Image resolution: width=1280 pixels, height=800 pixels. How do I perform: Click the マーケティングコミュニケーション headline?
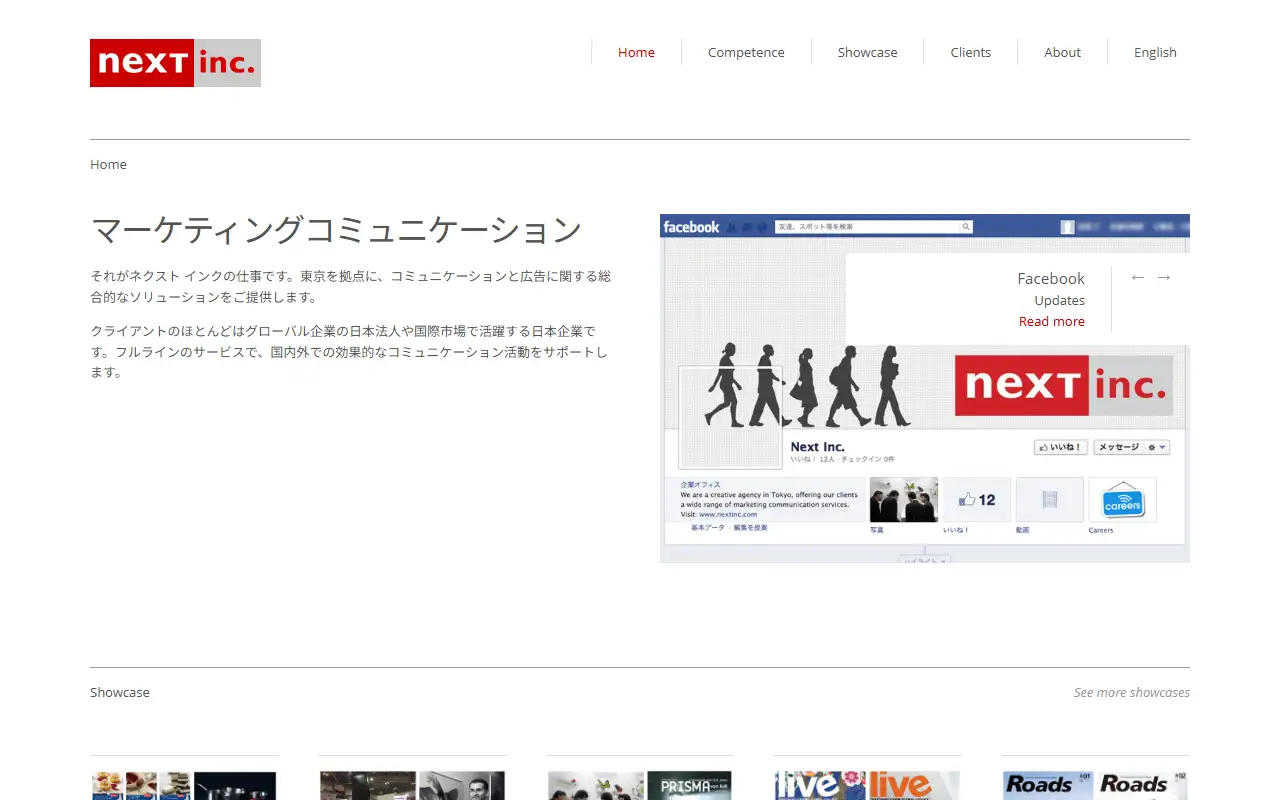tap(336, 230)
